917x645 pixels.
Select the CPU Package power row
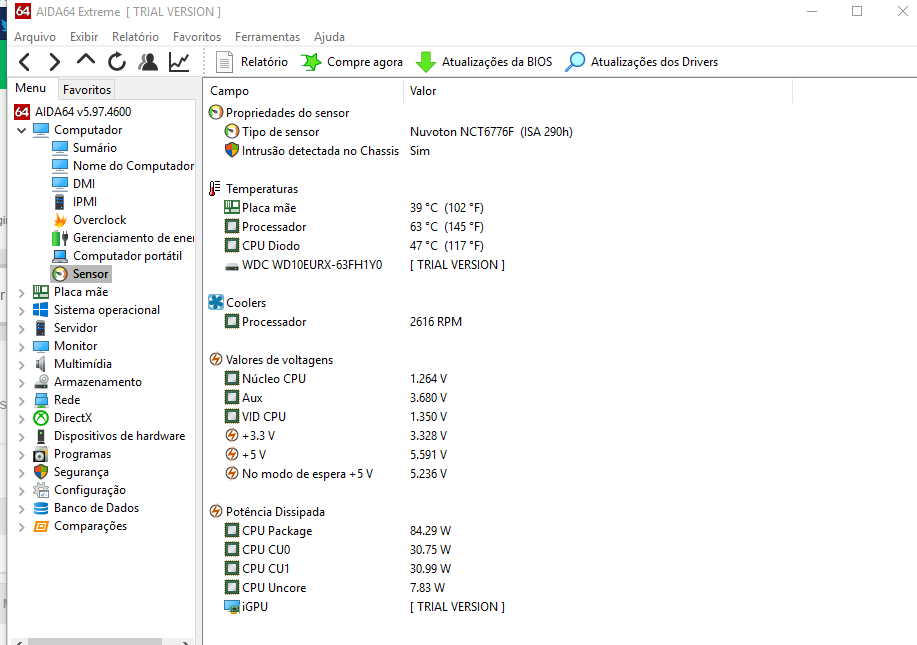tap(337, 531)
